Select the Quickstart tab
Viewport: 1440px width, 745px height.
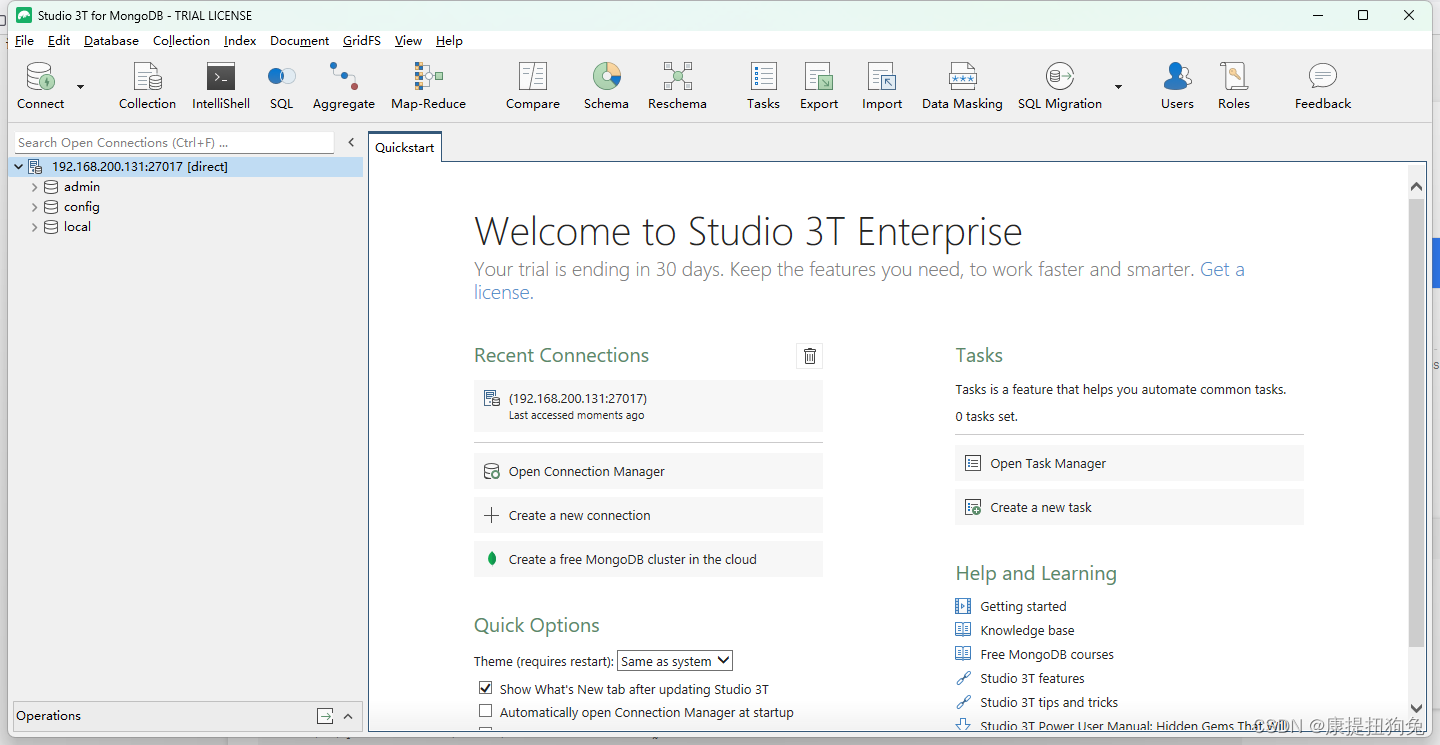(405, 147)
